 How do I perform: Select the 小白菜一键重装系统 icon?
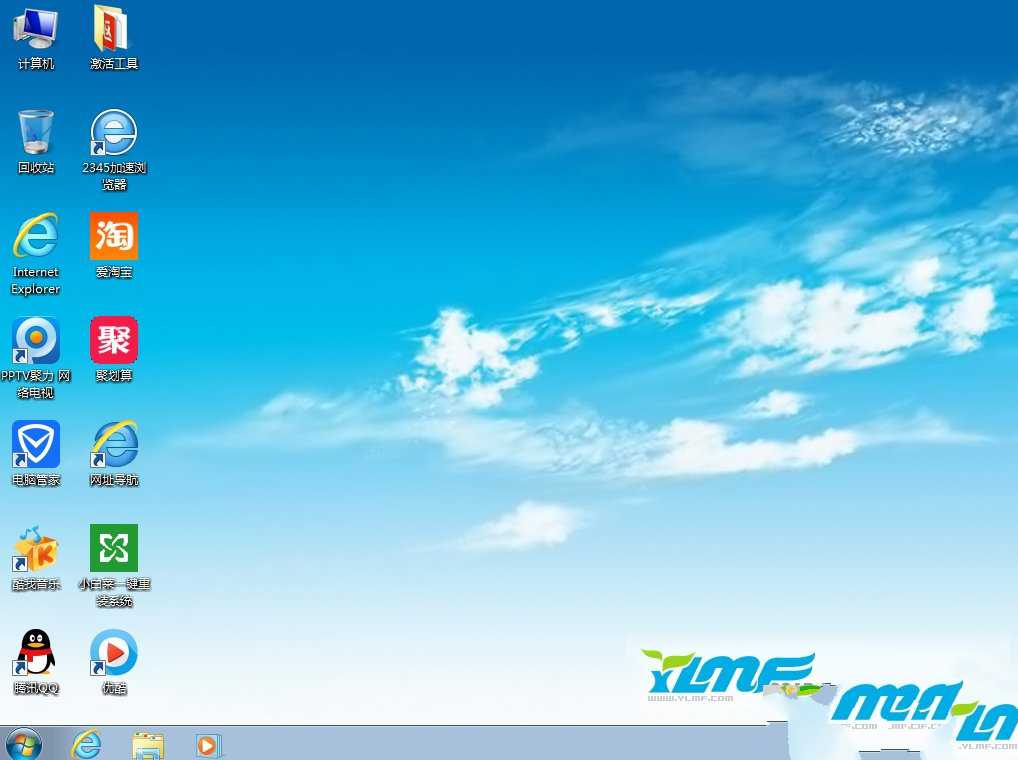coord(113,549)
